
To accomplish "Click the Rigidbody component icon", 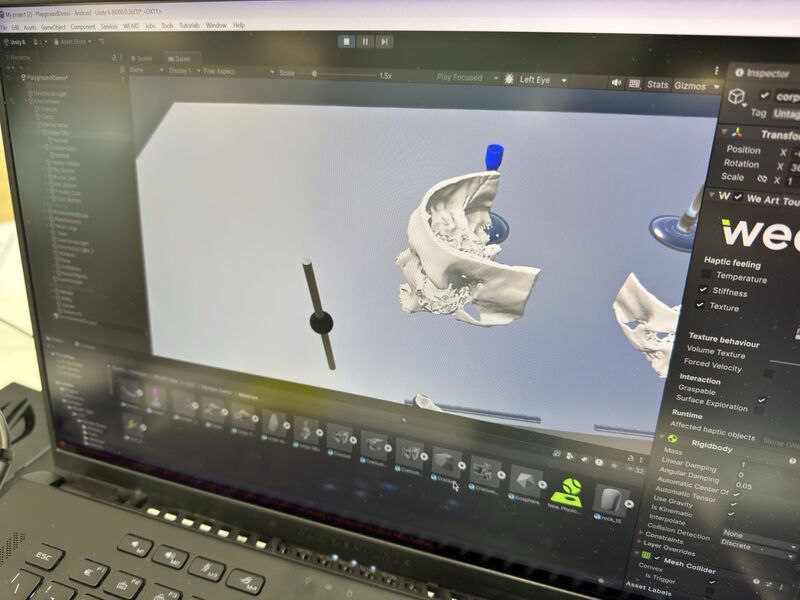I will tap(672, 439).
